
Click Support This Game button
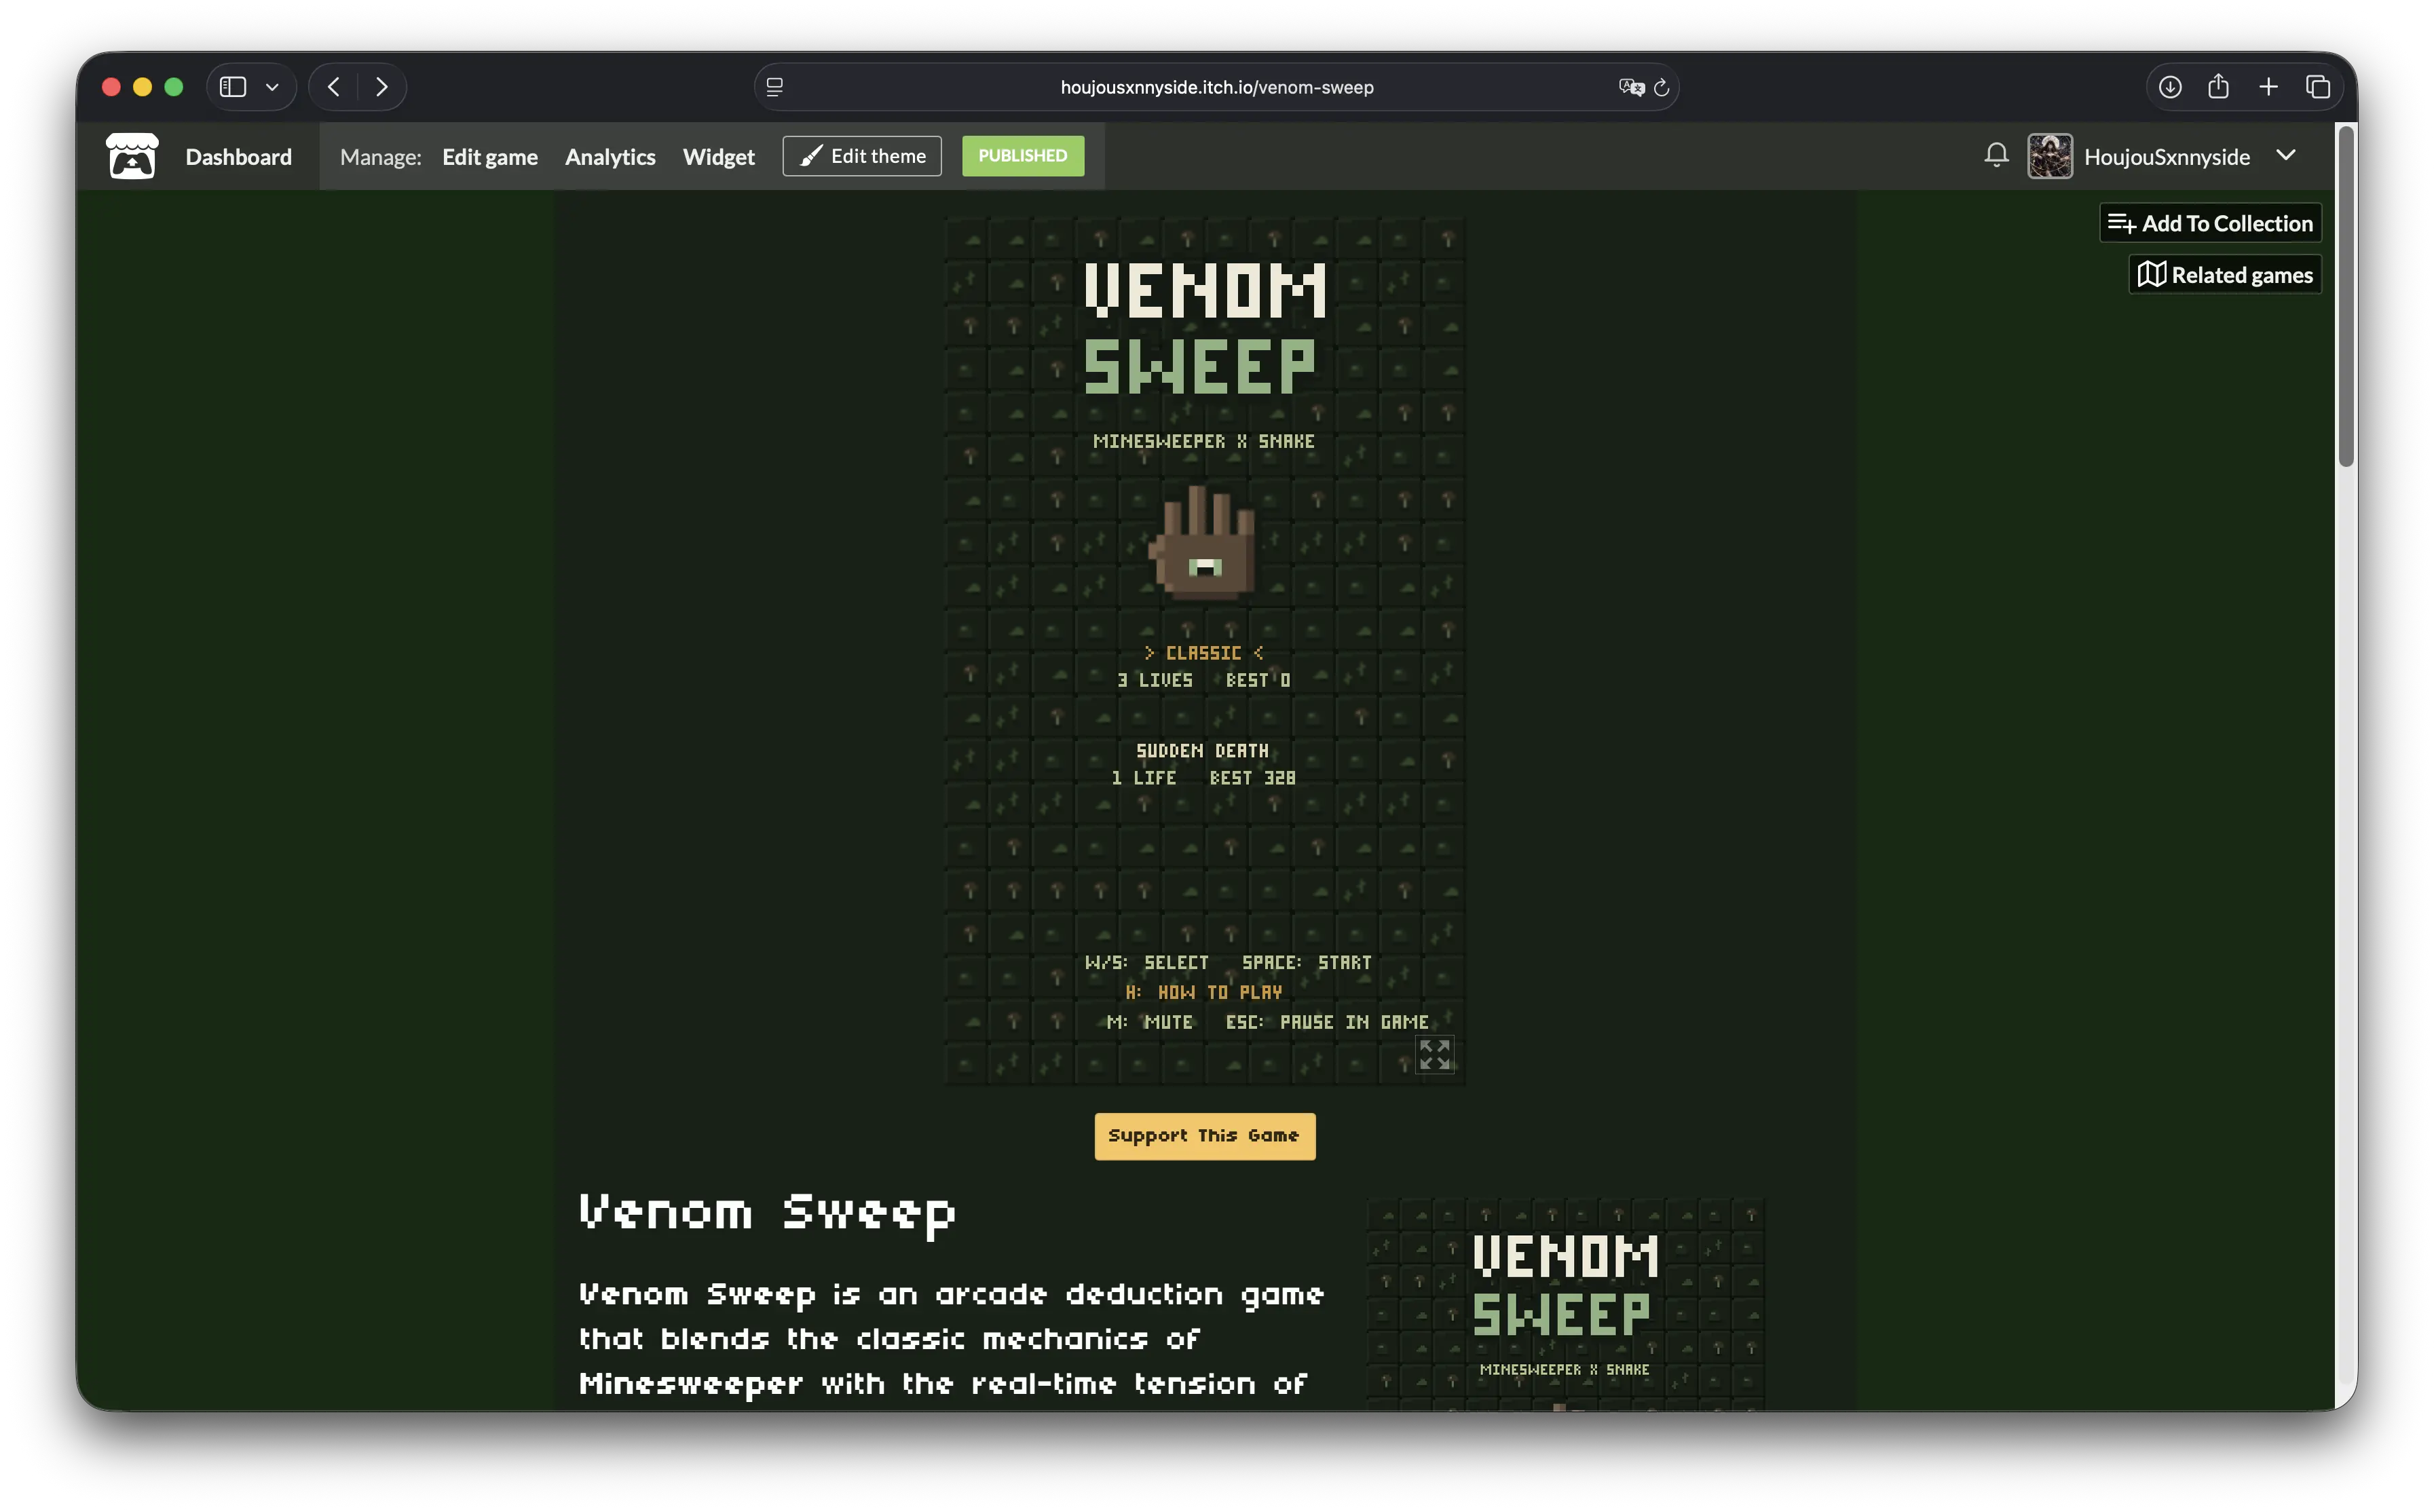1205,1136
